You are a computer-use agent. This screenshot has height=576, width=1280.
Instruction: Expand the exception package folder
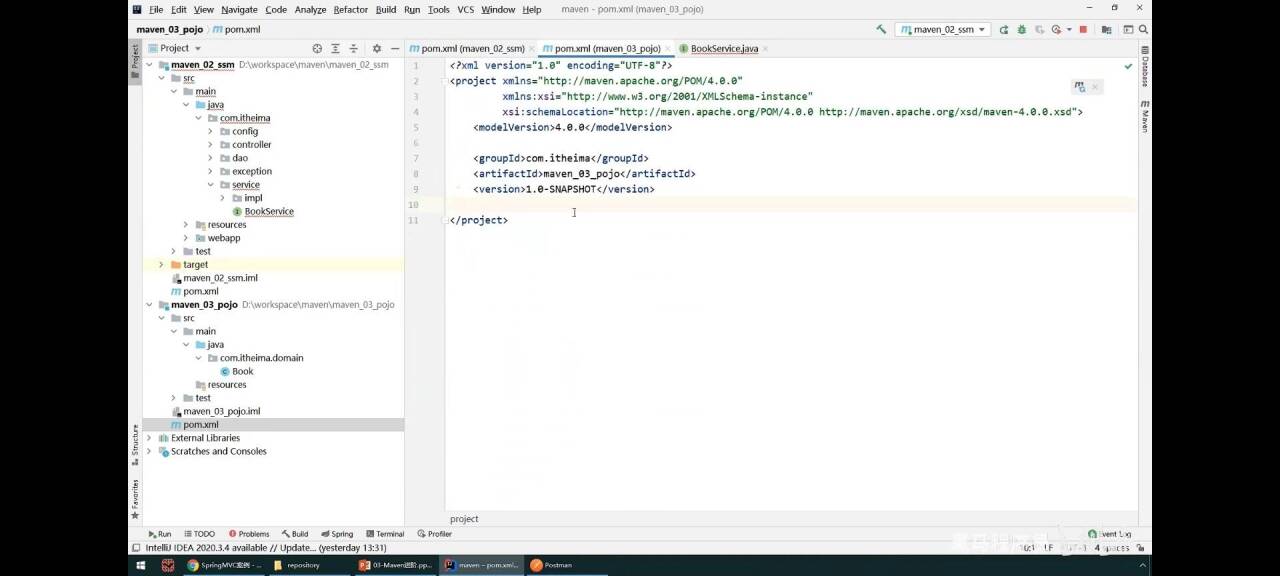coord(211,171)
